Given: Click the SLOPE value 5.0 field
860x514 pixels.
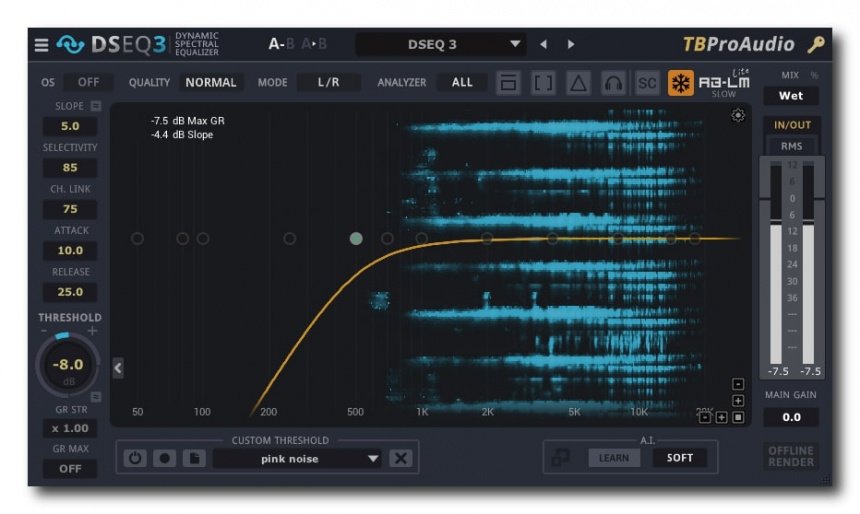Looking at the screenshot, I should (x=70, y=126).
